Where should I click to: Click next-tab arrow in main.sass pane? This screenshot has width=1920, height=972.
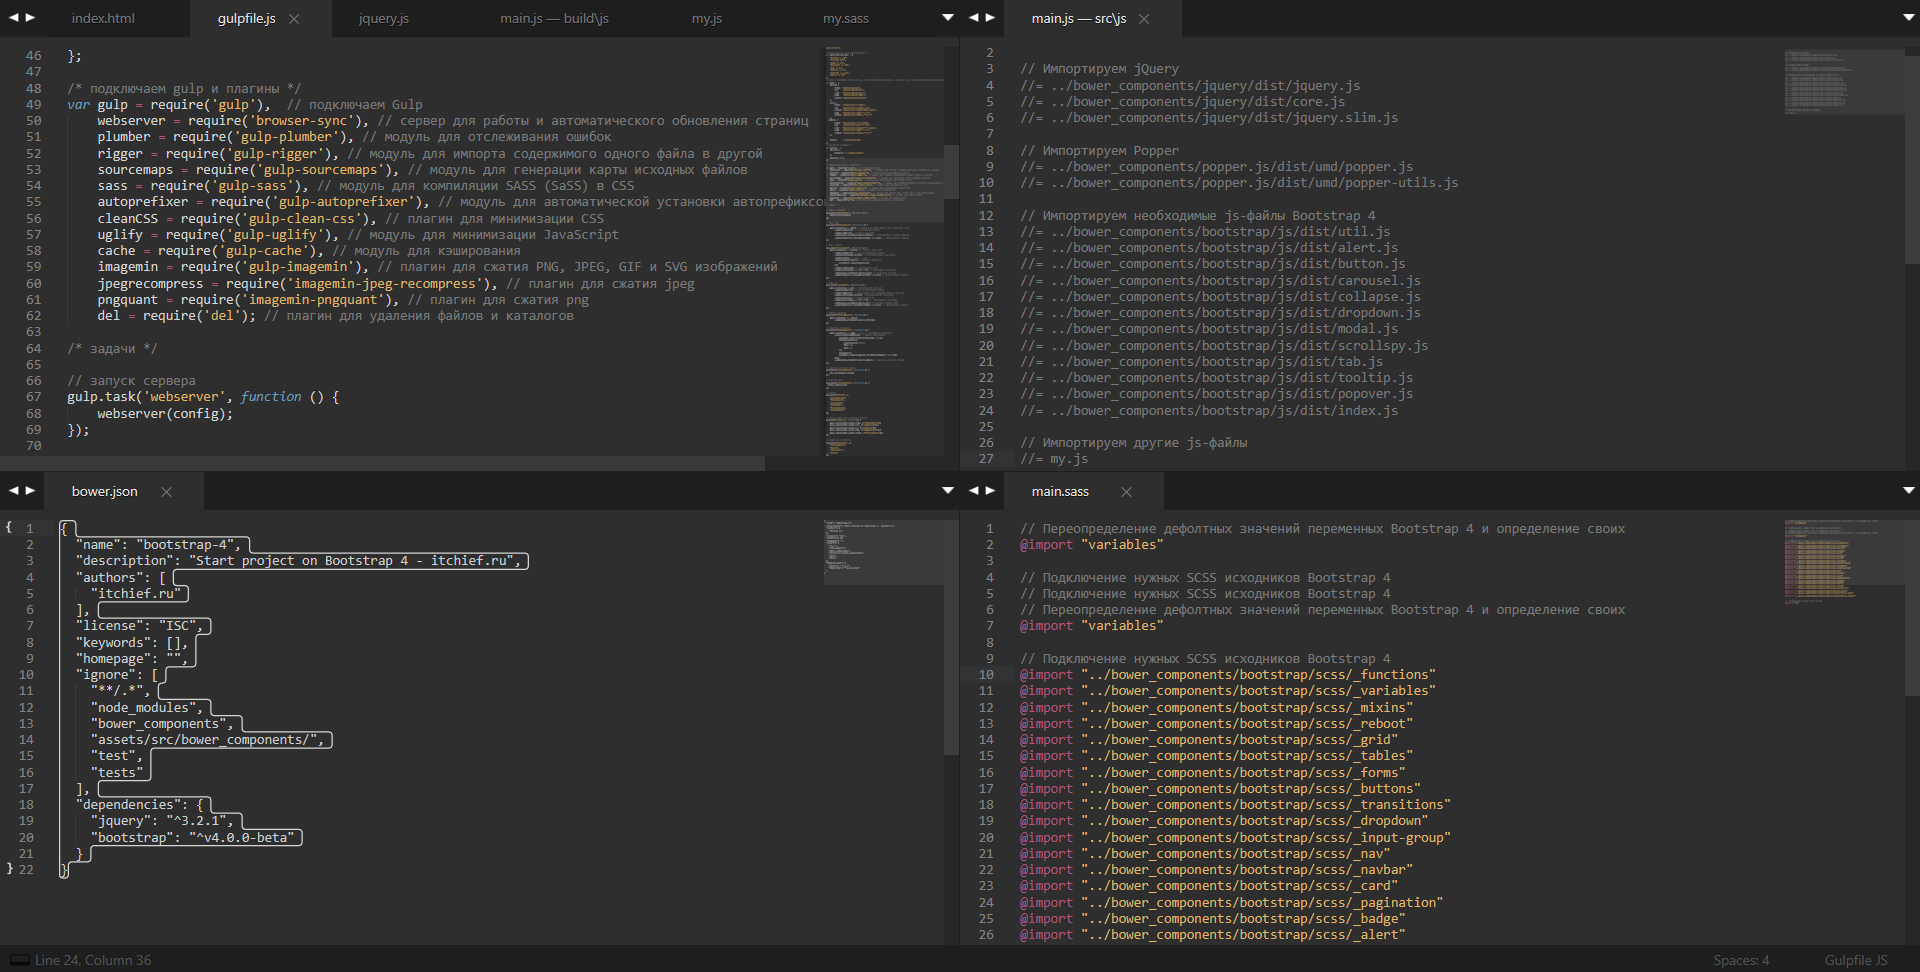click(x=990, y=491)
